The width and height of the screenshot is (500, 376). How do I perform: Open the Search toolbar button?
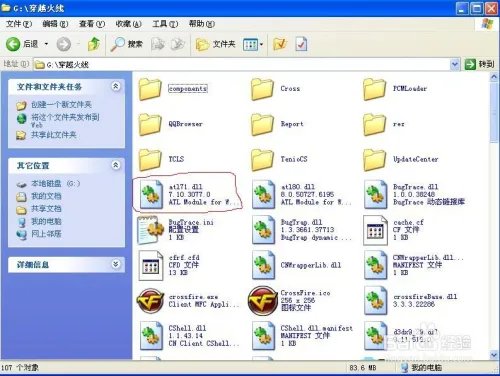[x=126, y=44]
